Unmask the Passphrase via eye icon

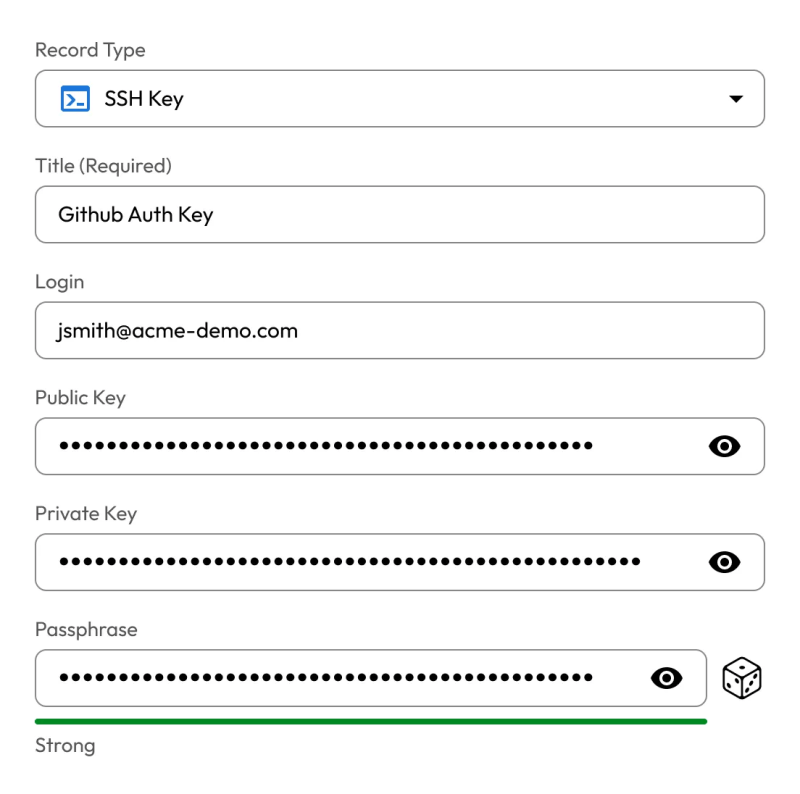(666, 678)
